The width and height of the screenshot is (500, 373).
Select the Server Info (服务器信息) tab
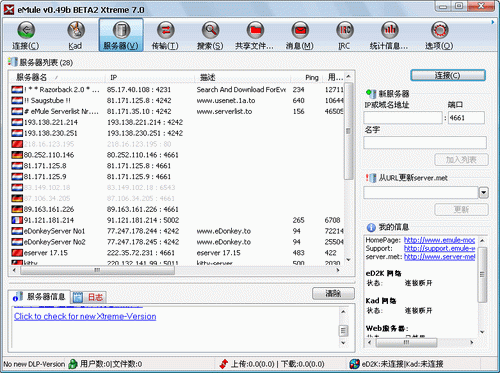click(x=40, y=296)
